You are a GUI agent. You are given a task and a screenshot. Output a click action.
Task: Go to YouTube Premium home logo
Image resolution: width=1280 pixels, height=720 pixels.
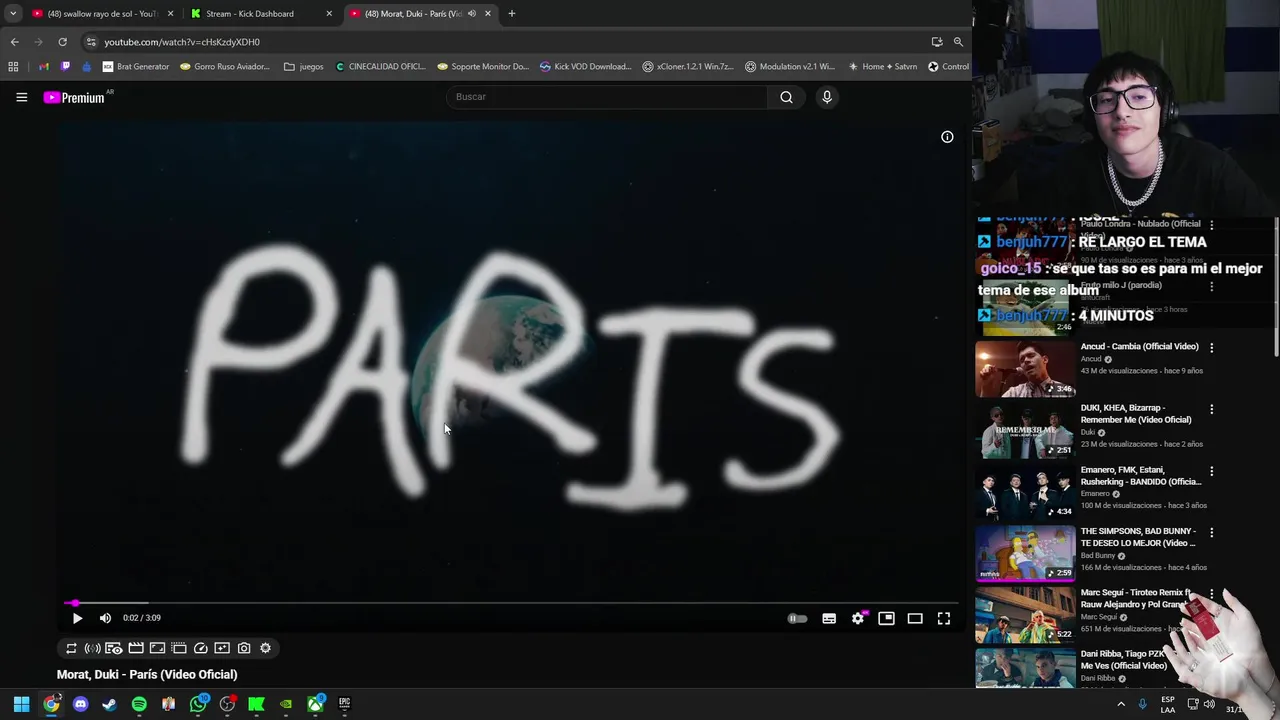(74, 97)
